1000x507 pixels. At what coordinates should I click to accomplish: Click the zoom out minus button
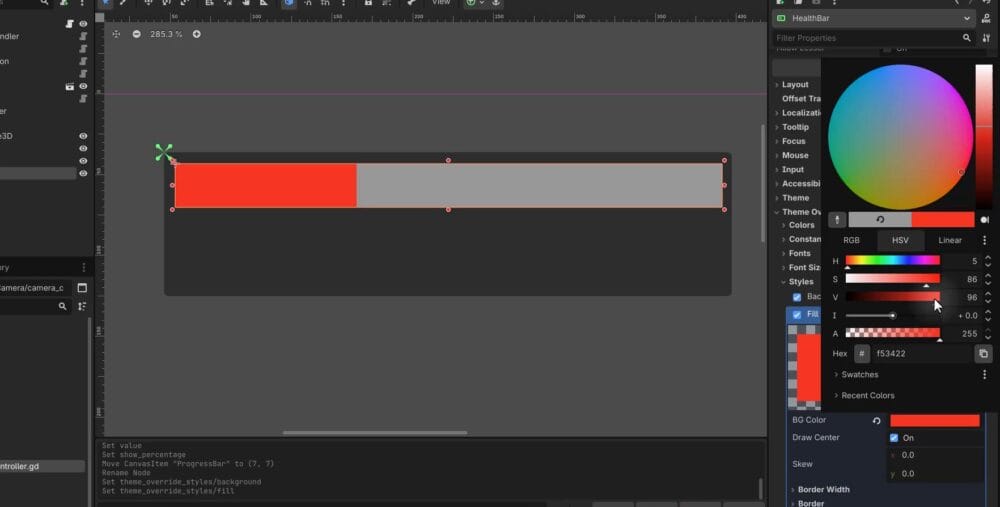click(136, 34)
